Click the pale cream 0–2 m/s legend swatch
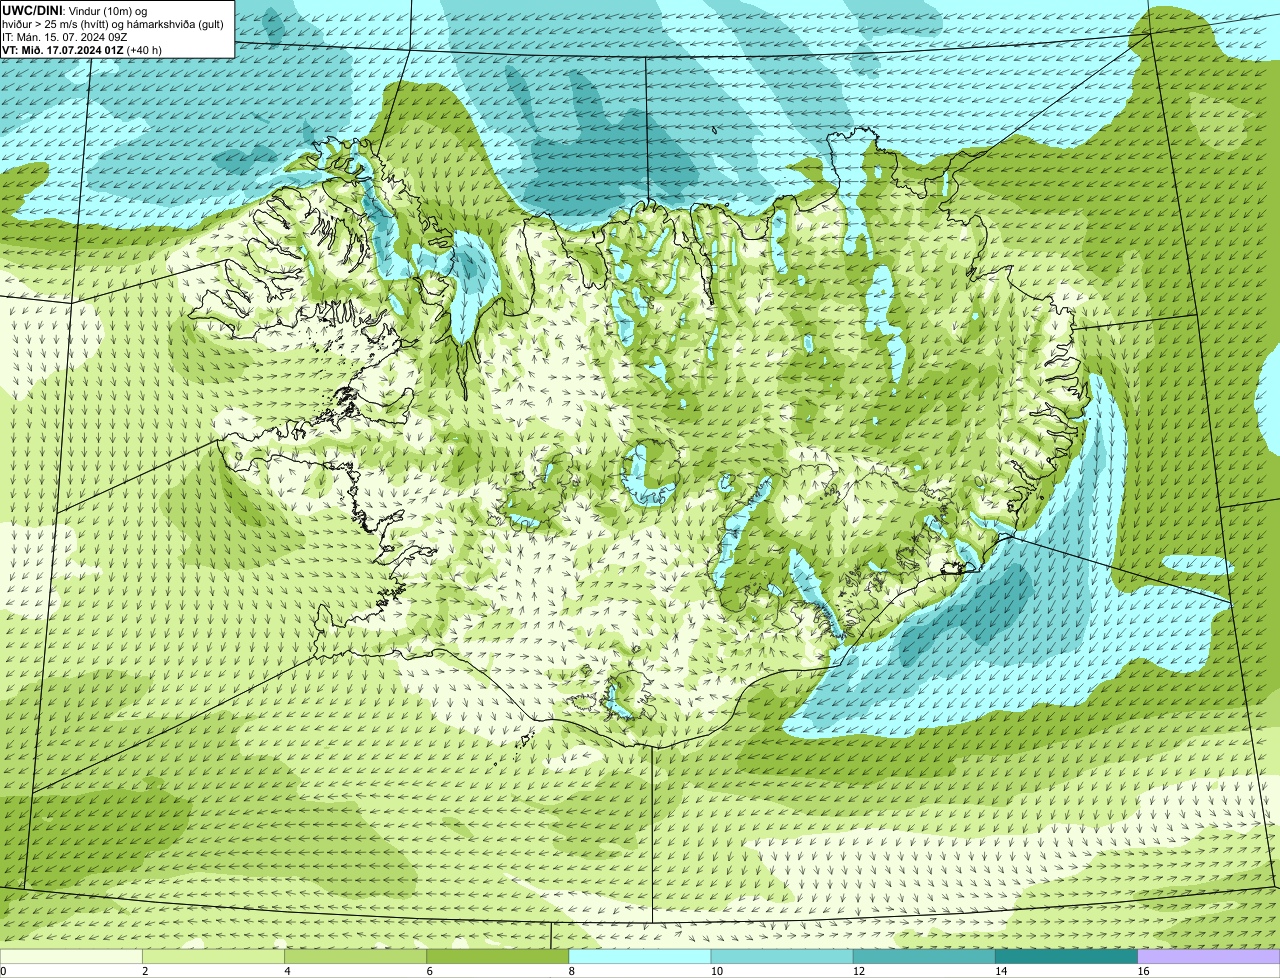The image size is (1280, 978). [71, 956]
